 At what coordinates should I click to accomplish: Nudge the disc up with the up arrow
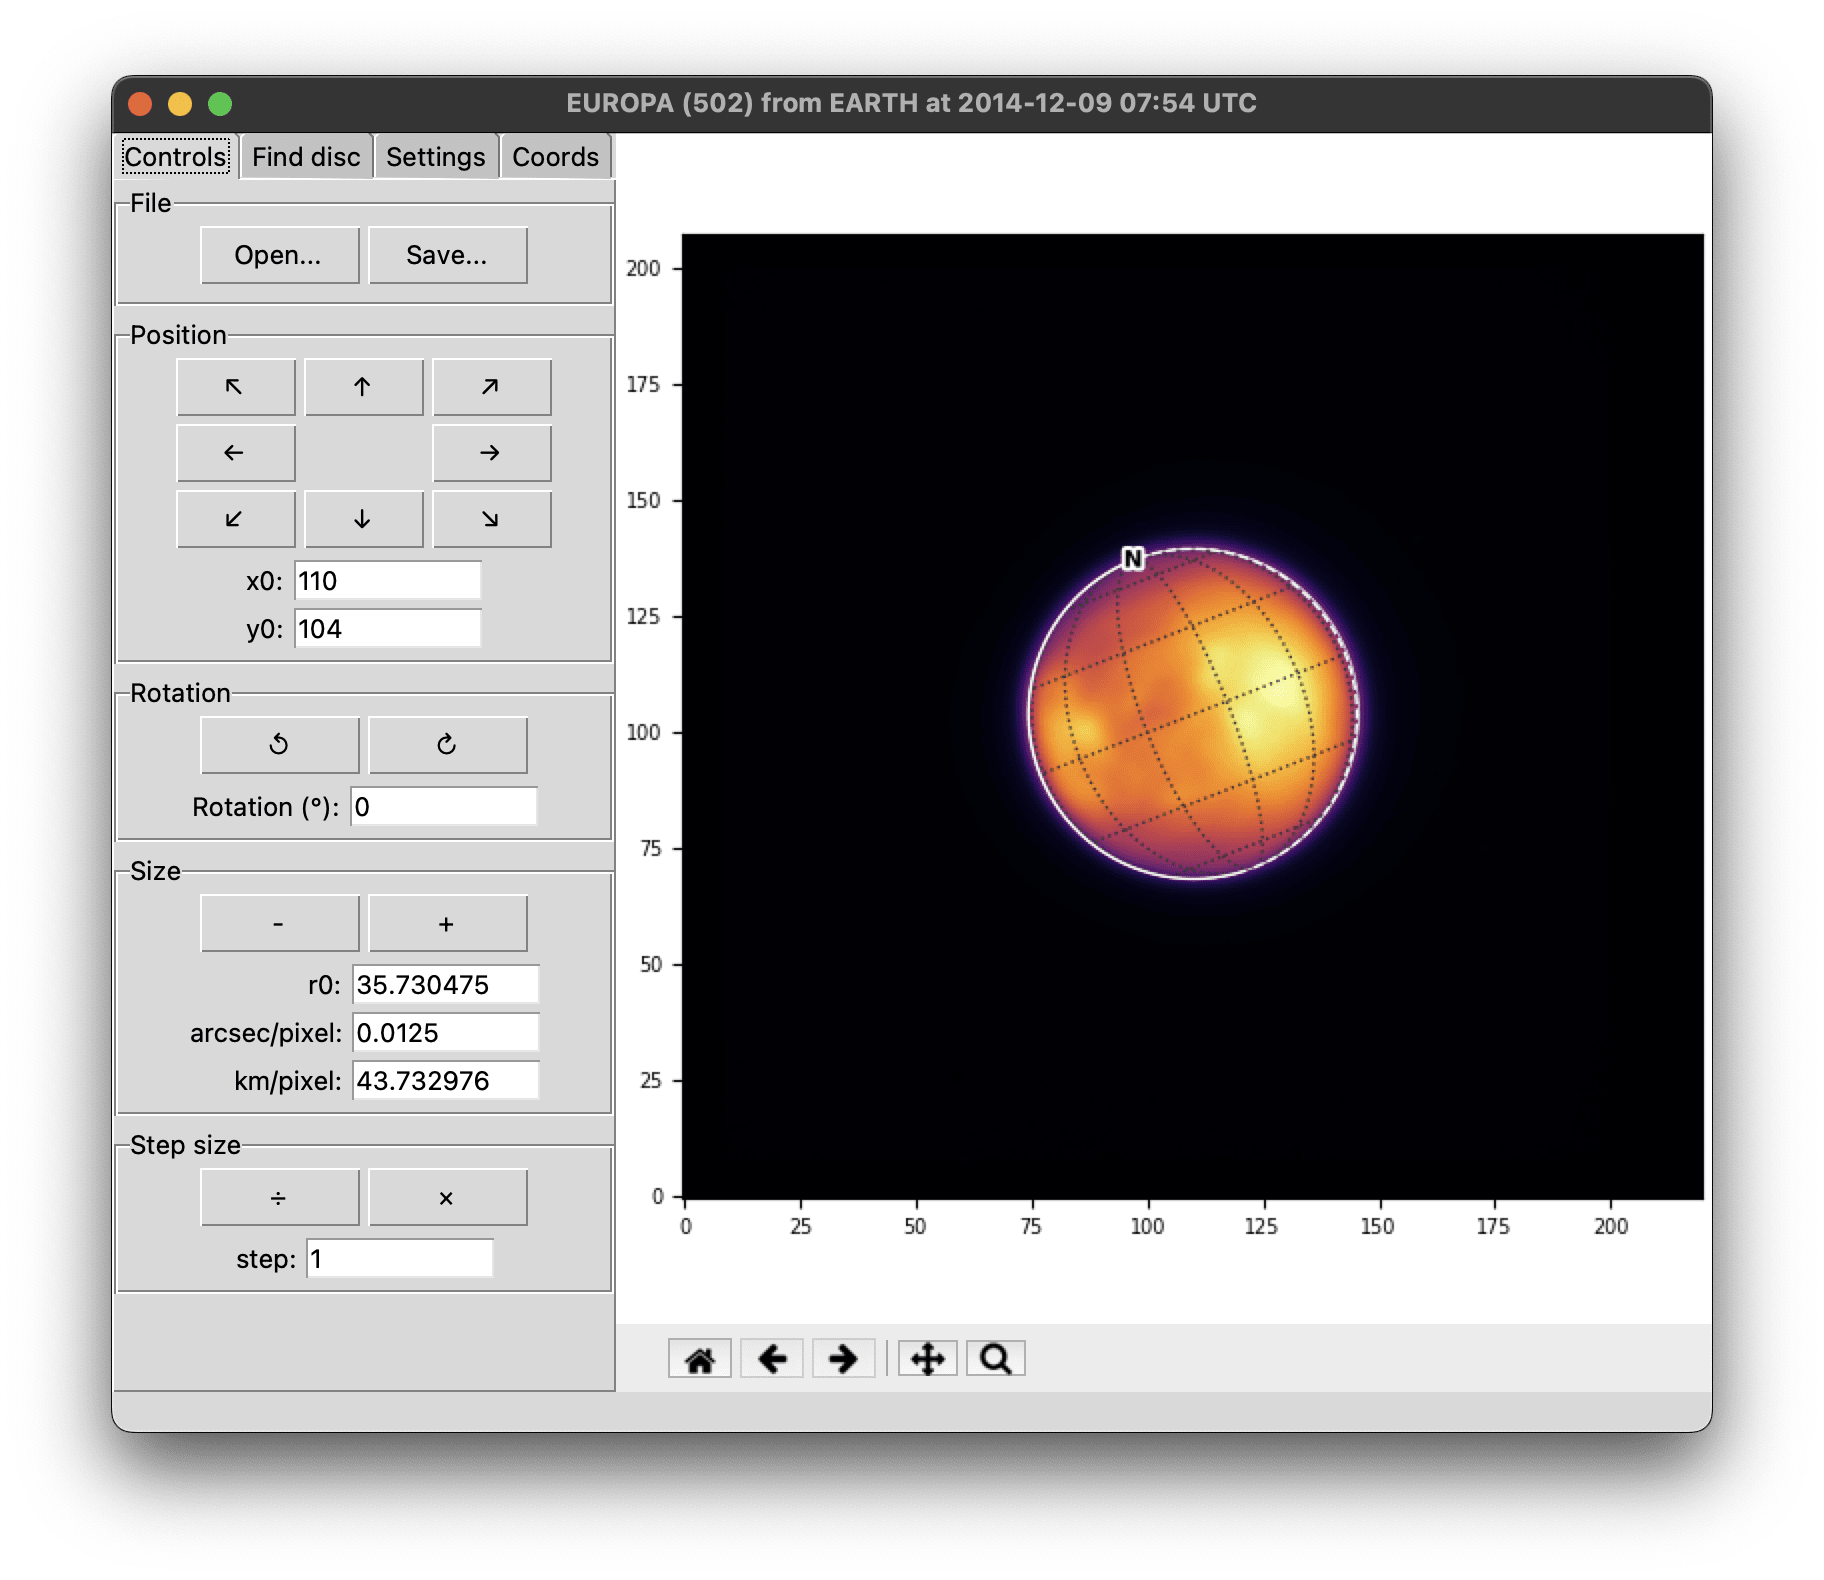[x=363, y=386]
